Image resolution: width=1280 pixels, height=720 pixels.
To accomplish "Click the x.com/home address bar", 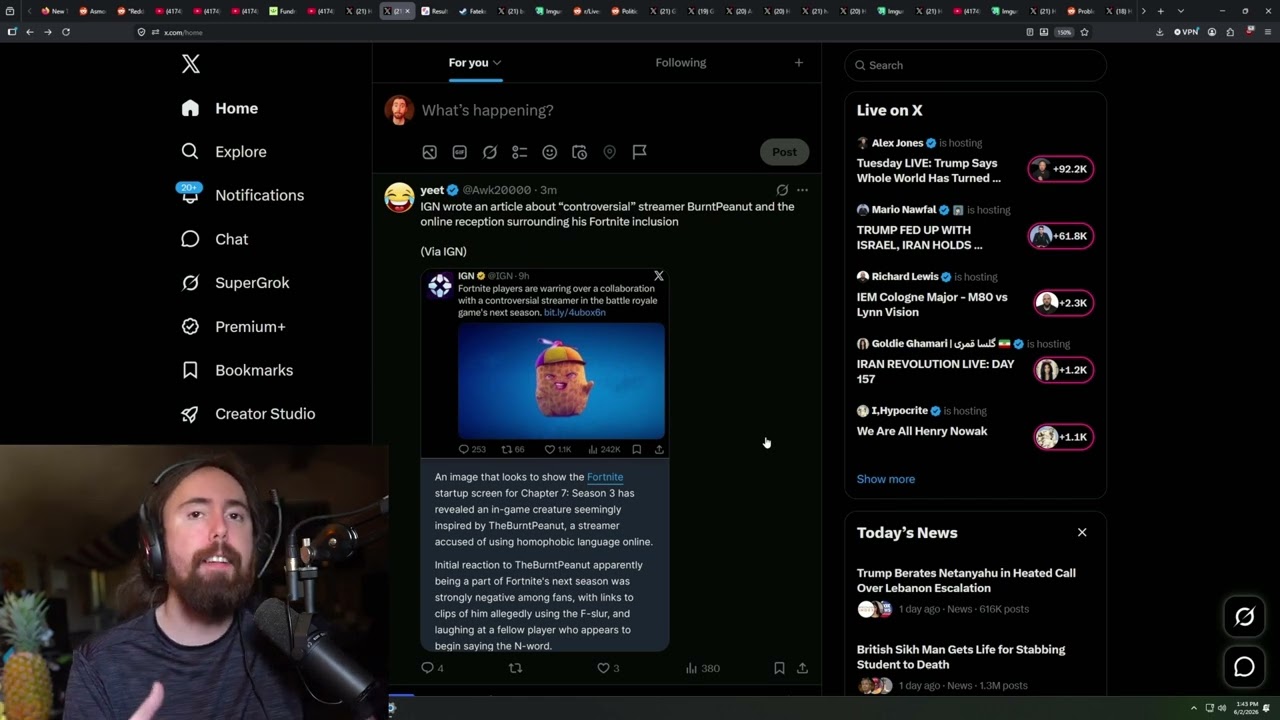I will pos(580,32).
